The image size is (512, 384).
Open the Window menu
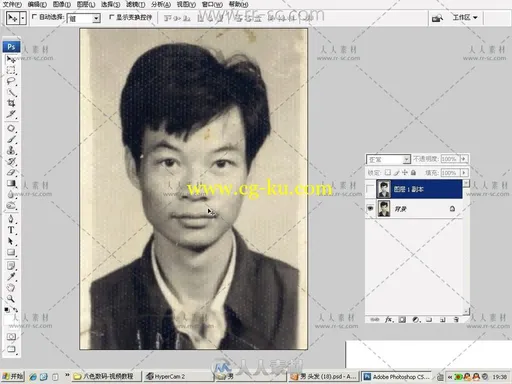point(212,4)
